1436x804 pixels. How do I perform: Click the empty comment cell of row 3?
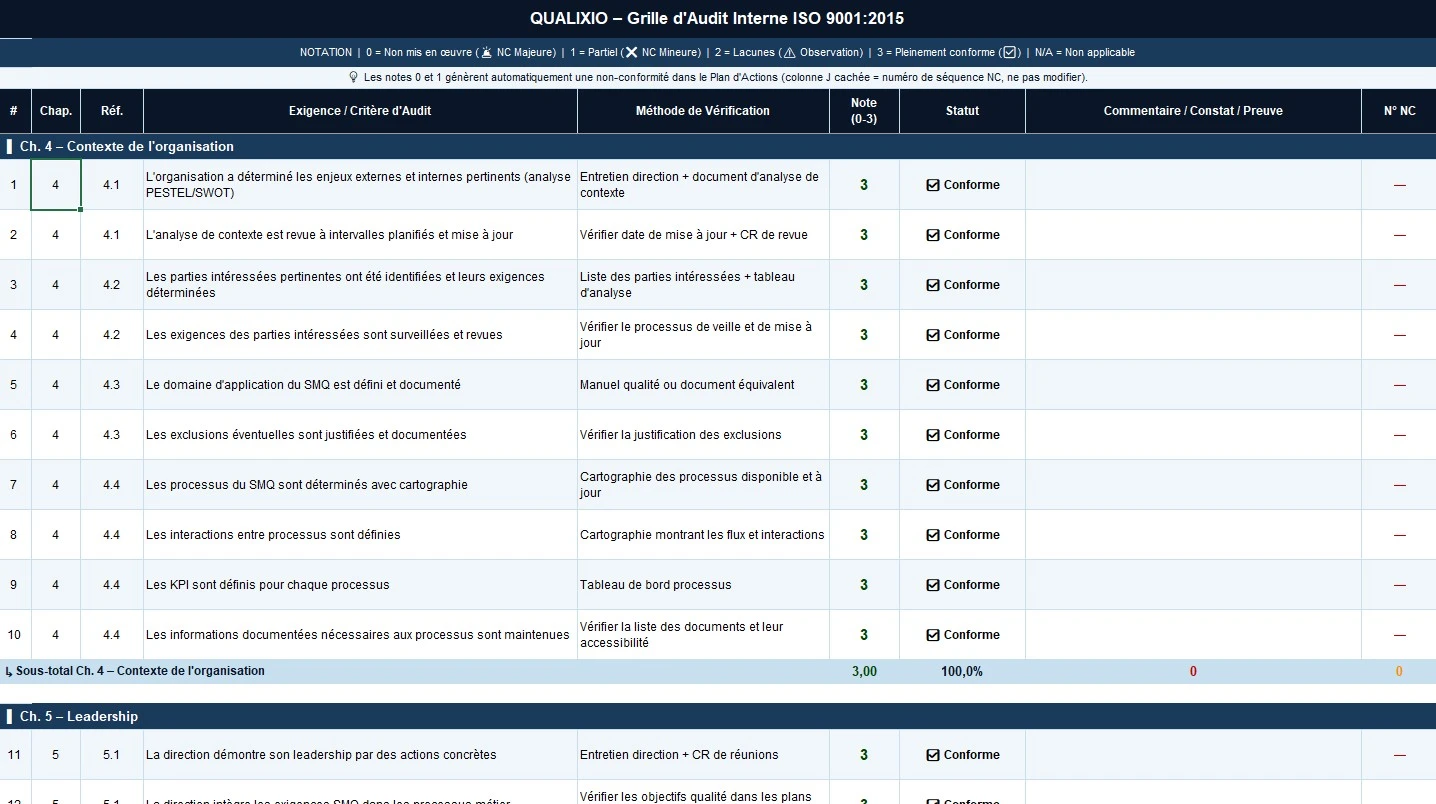1193,285
